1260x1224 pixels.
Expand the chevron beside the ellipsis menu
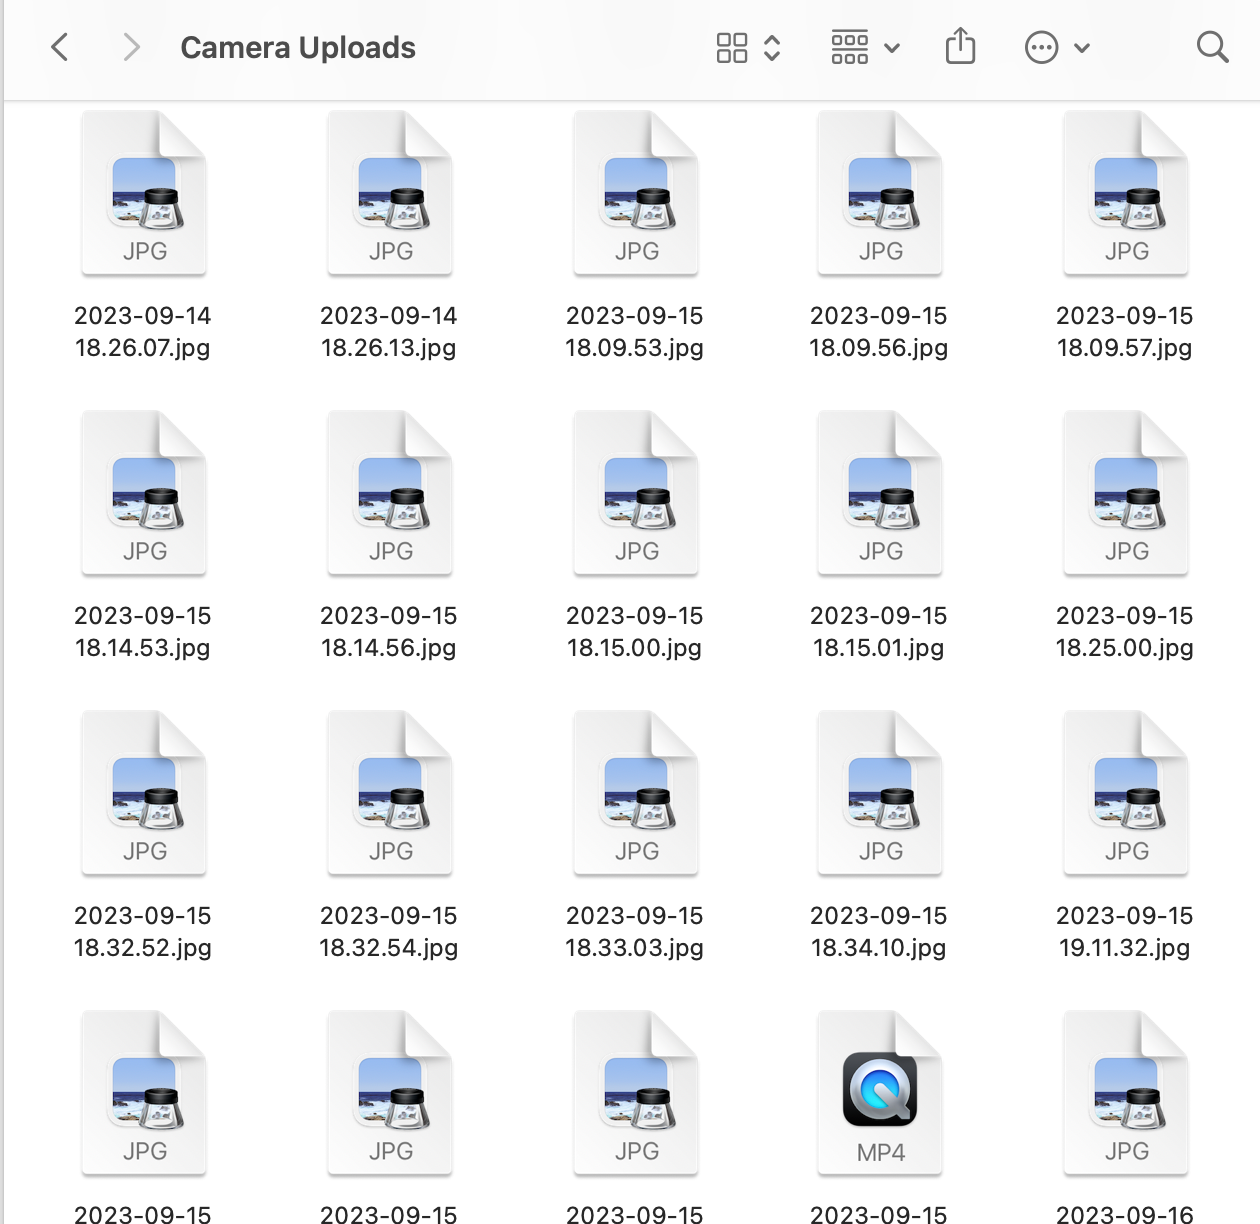click(x=1080, y=47)
